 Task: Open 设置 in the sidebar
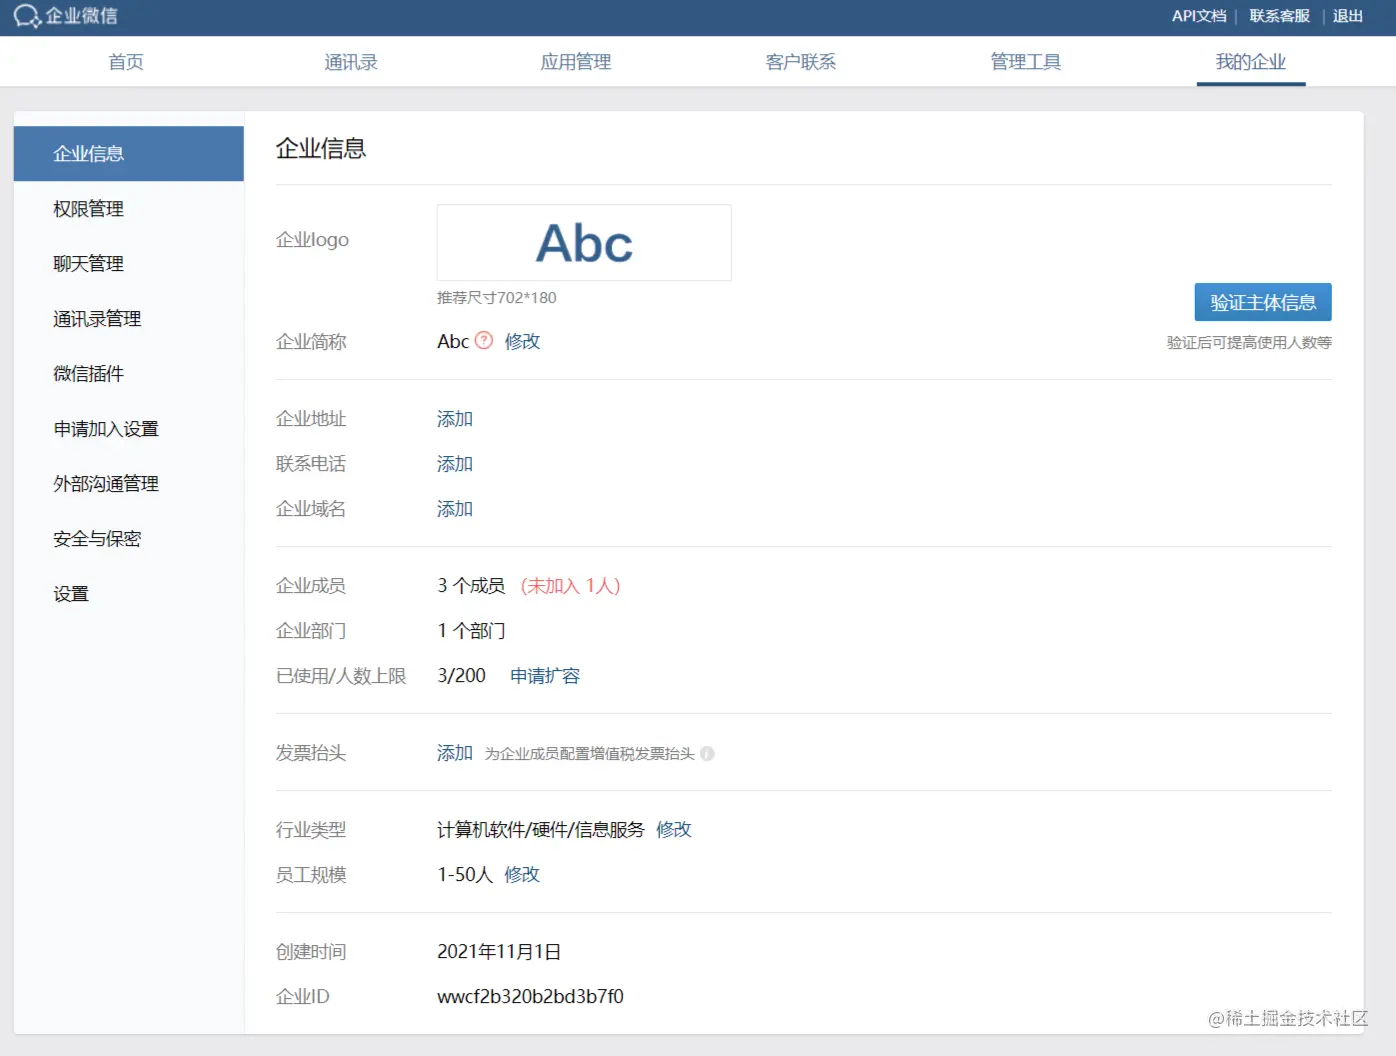(x=129, y=594)
